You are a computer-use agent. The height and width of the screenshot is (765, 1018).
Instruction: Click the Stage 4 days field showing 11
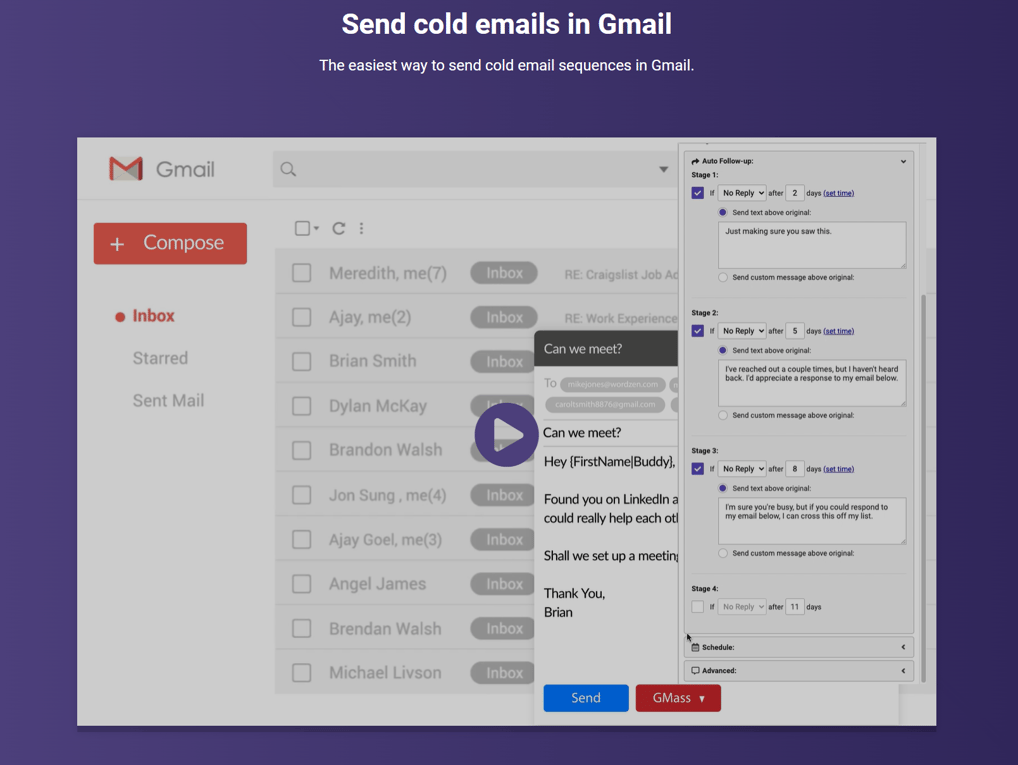coord(795,607)
